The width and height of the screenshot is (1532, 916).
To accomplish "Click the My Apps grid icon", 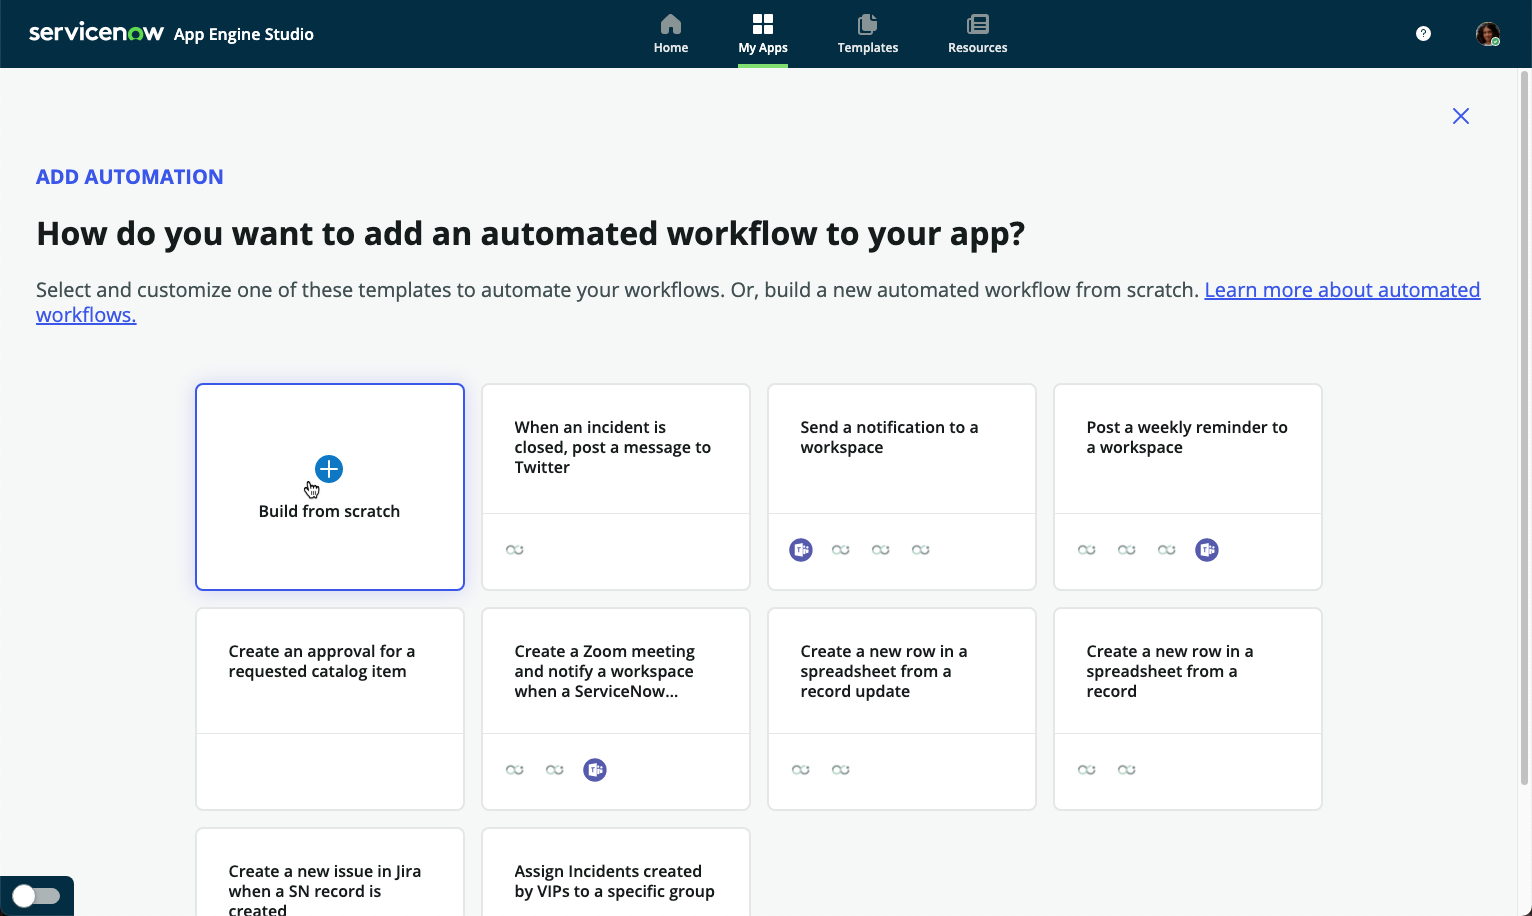I will pos(763,23).
